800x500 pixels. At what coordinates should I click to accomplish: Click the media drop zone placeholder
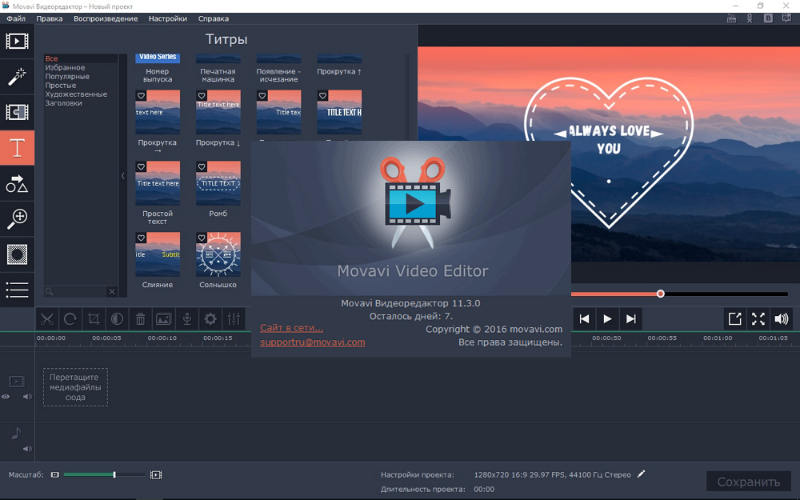point(76,387)
